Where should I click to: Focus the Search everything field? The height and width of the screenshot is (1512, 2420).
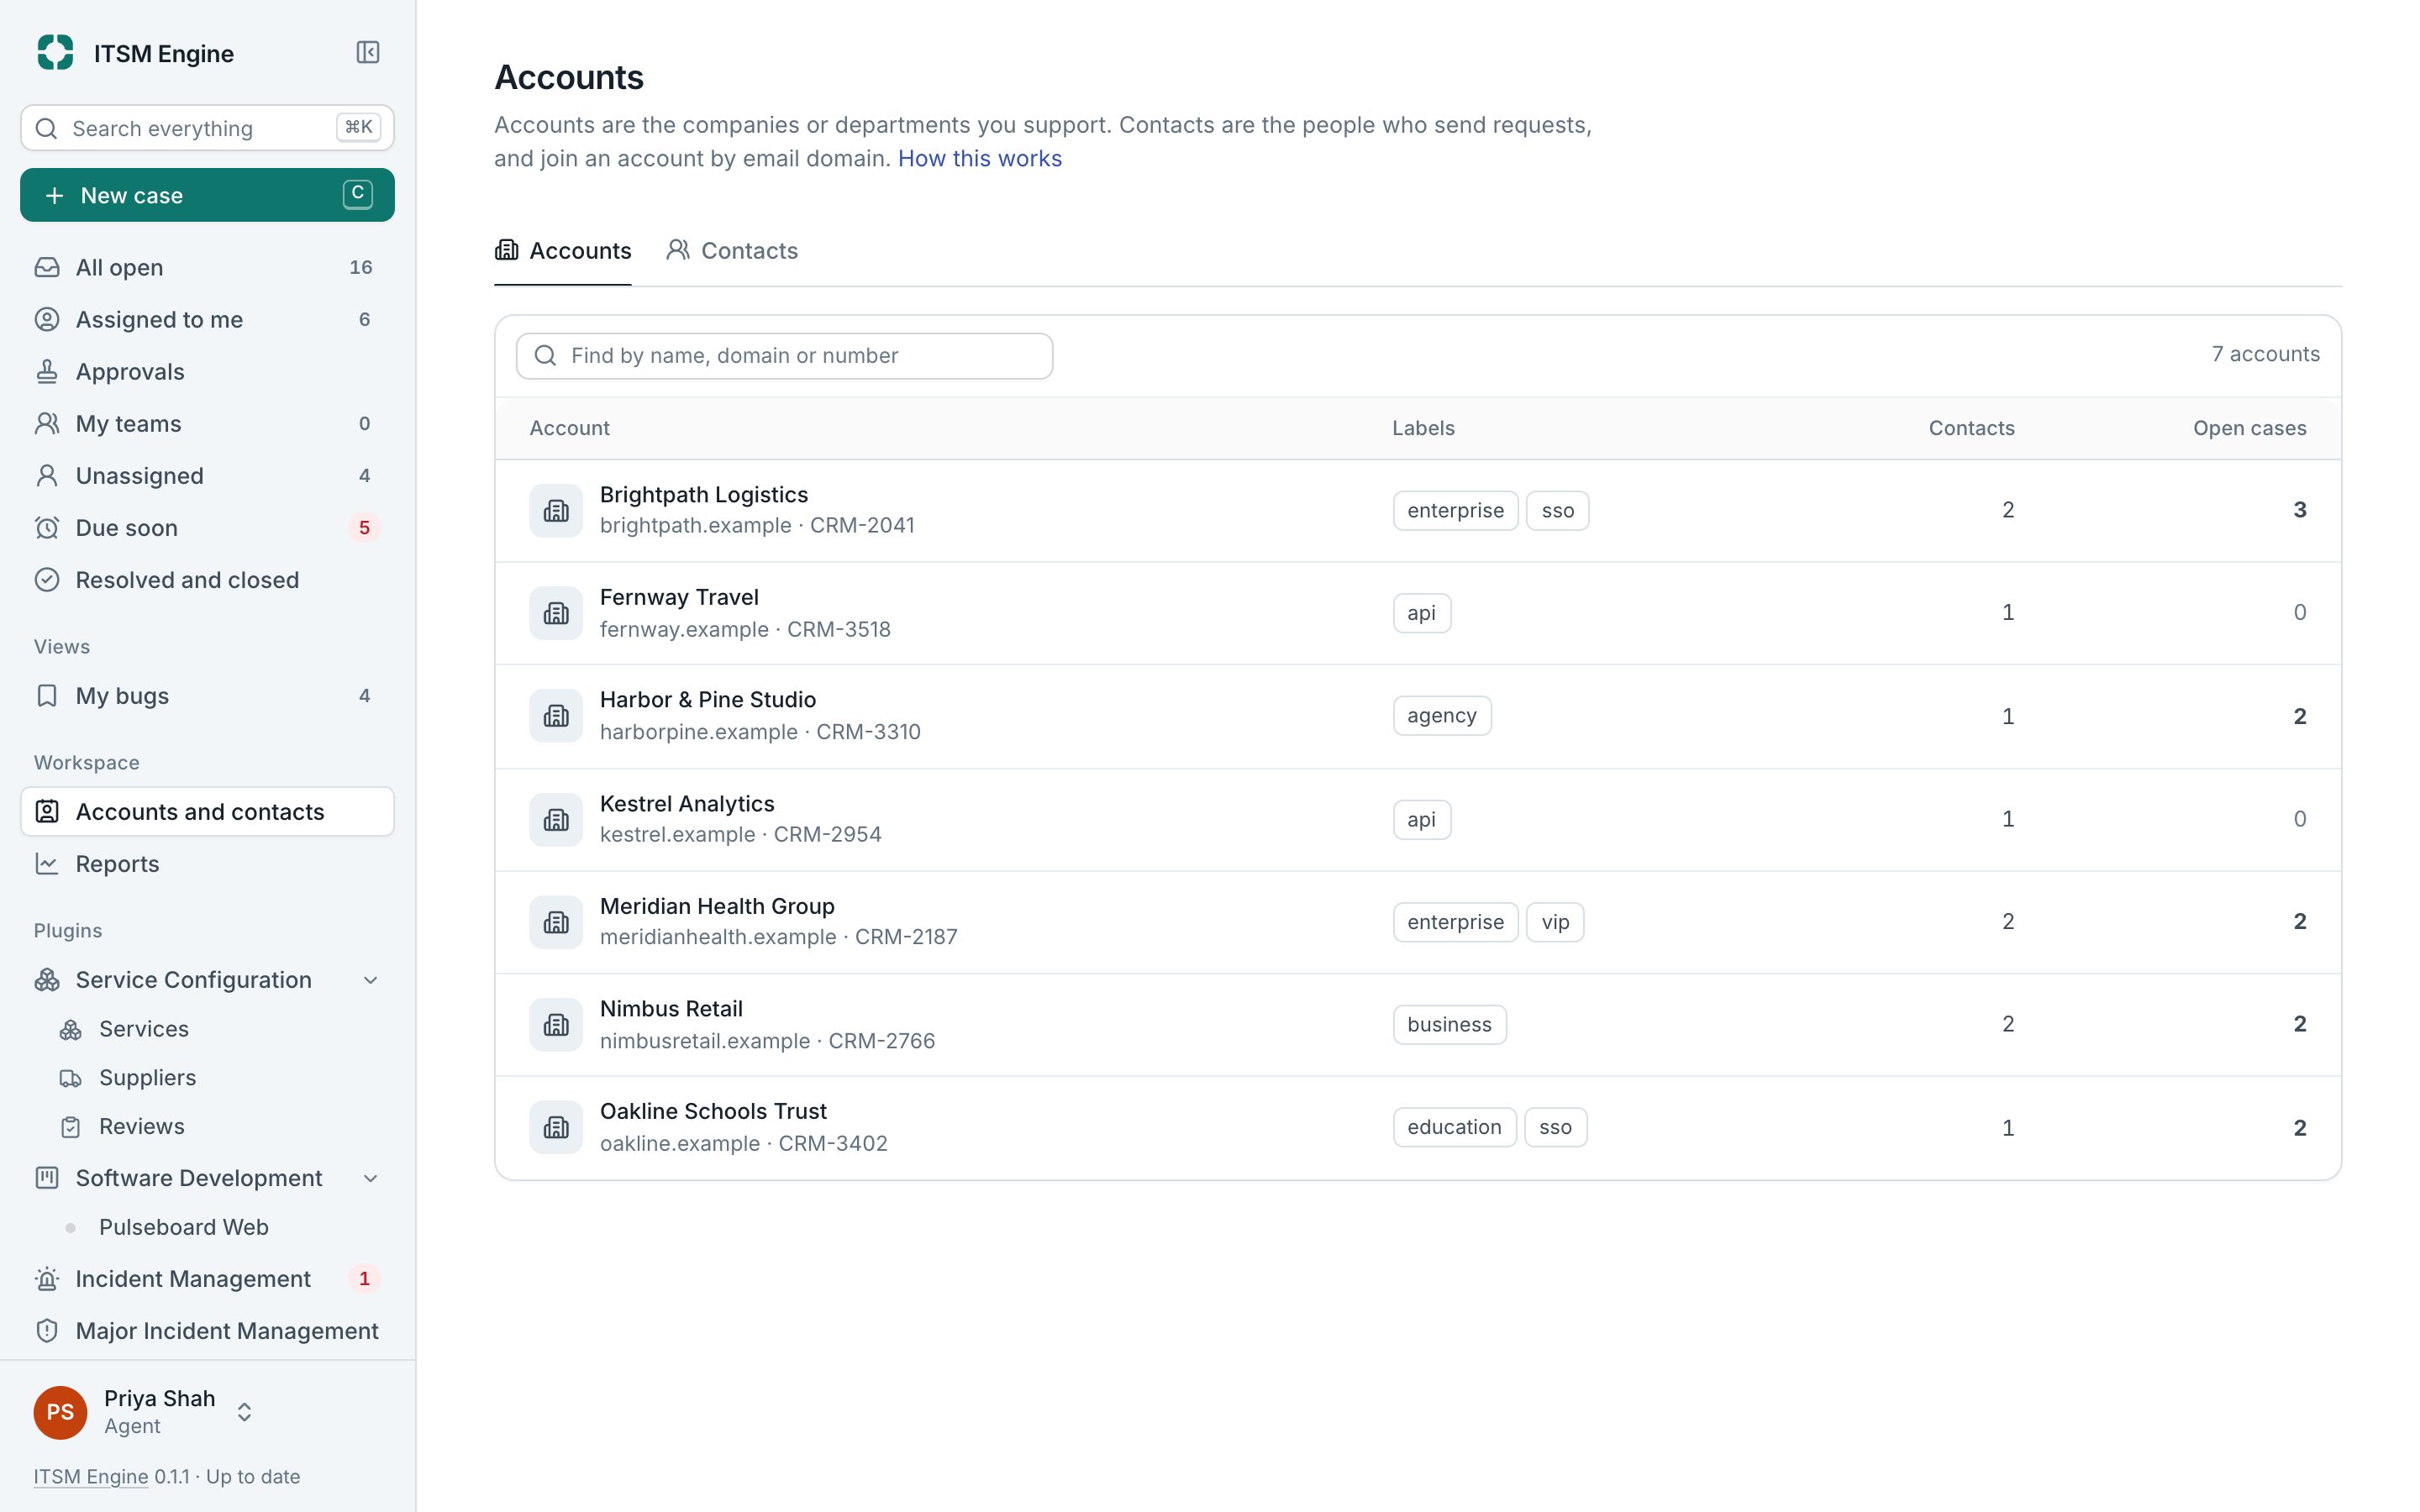207,128
